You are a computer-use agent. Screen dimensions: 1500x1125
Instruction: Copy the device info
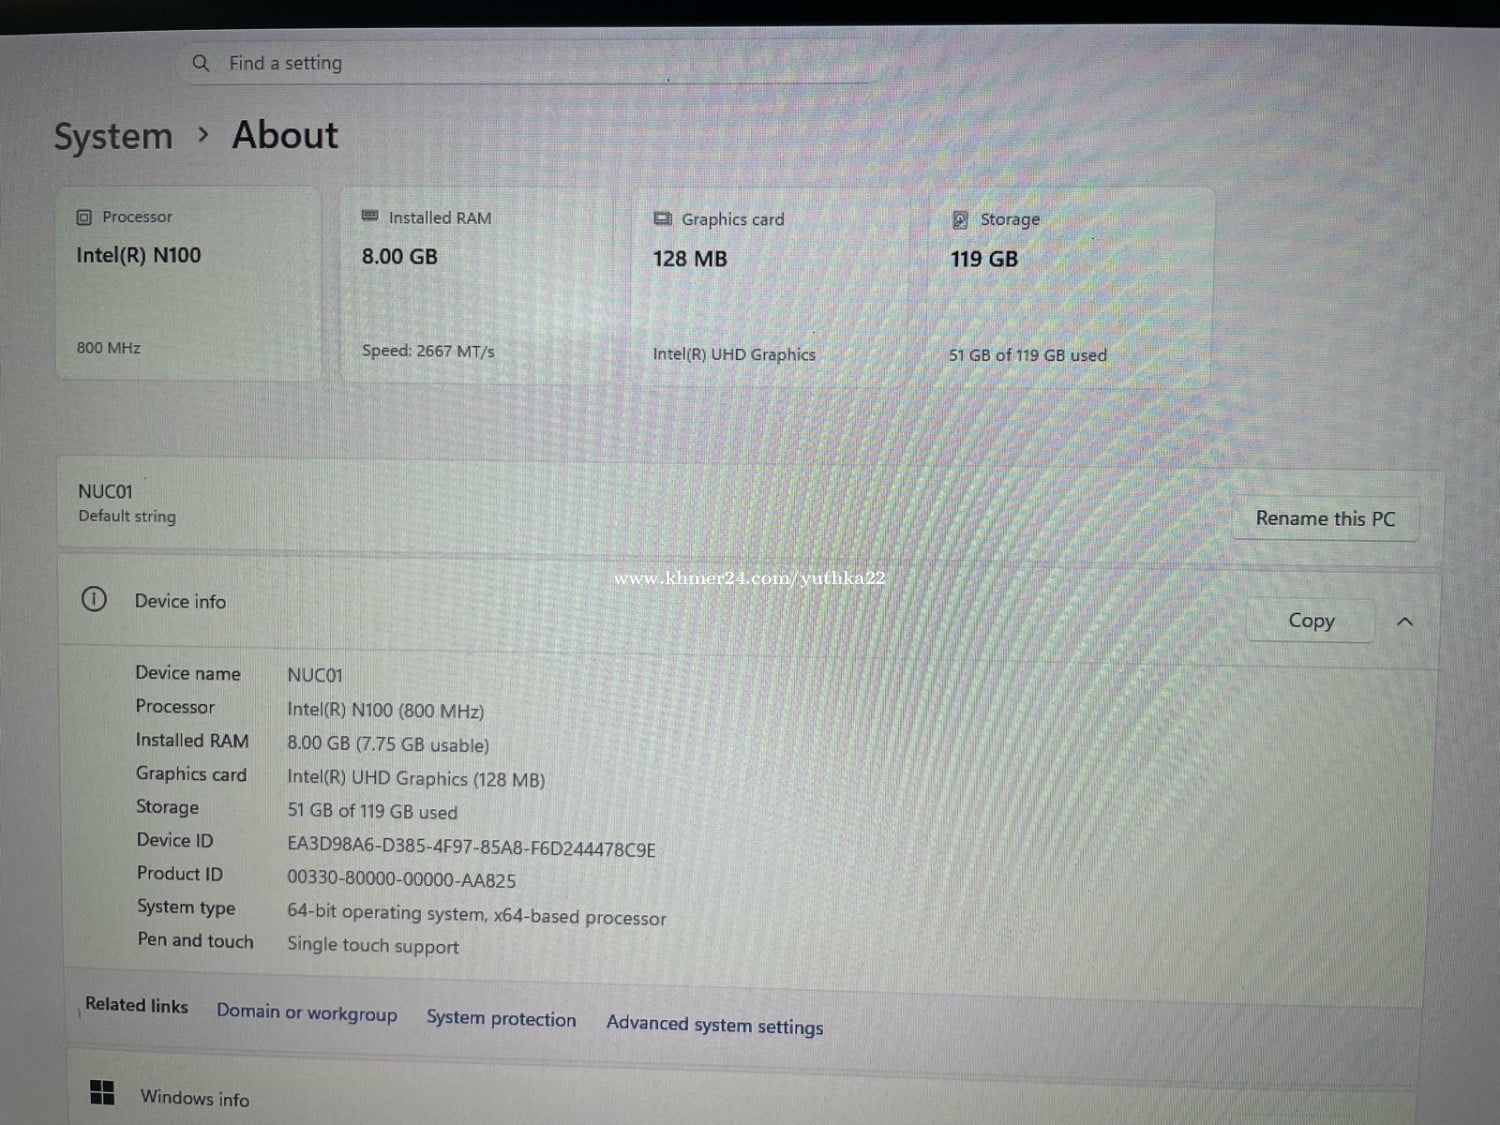click(x=1311, y=621)
